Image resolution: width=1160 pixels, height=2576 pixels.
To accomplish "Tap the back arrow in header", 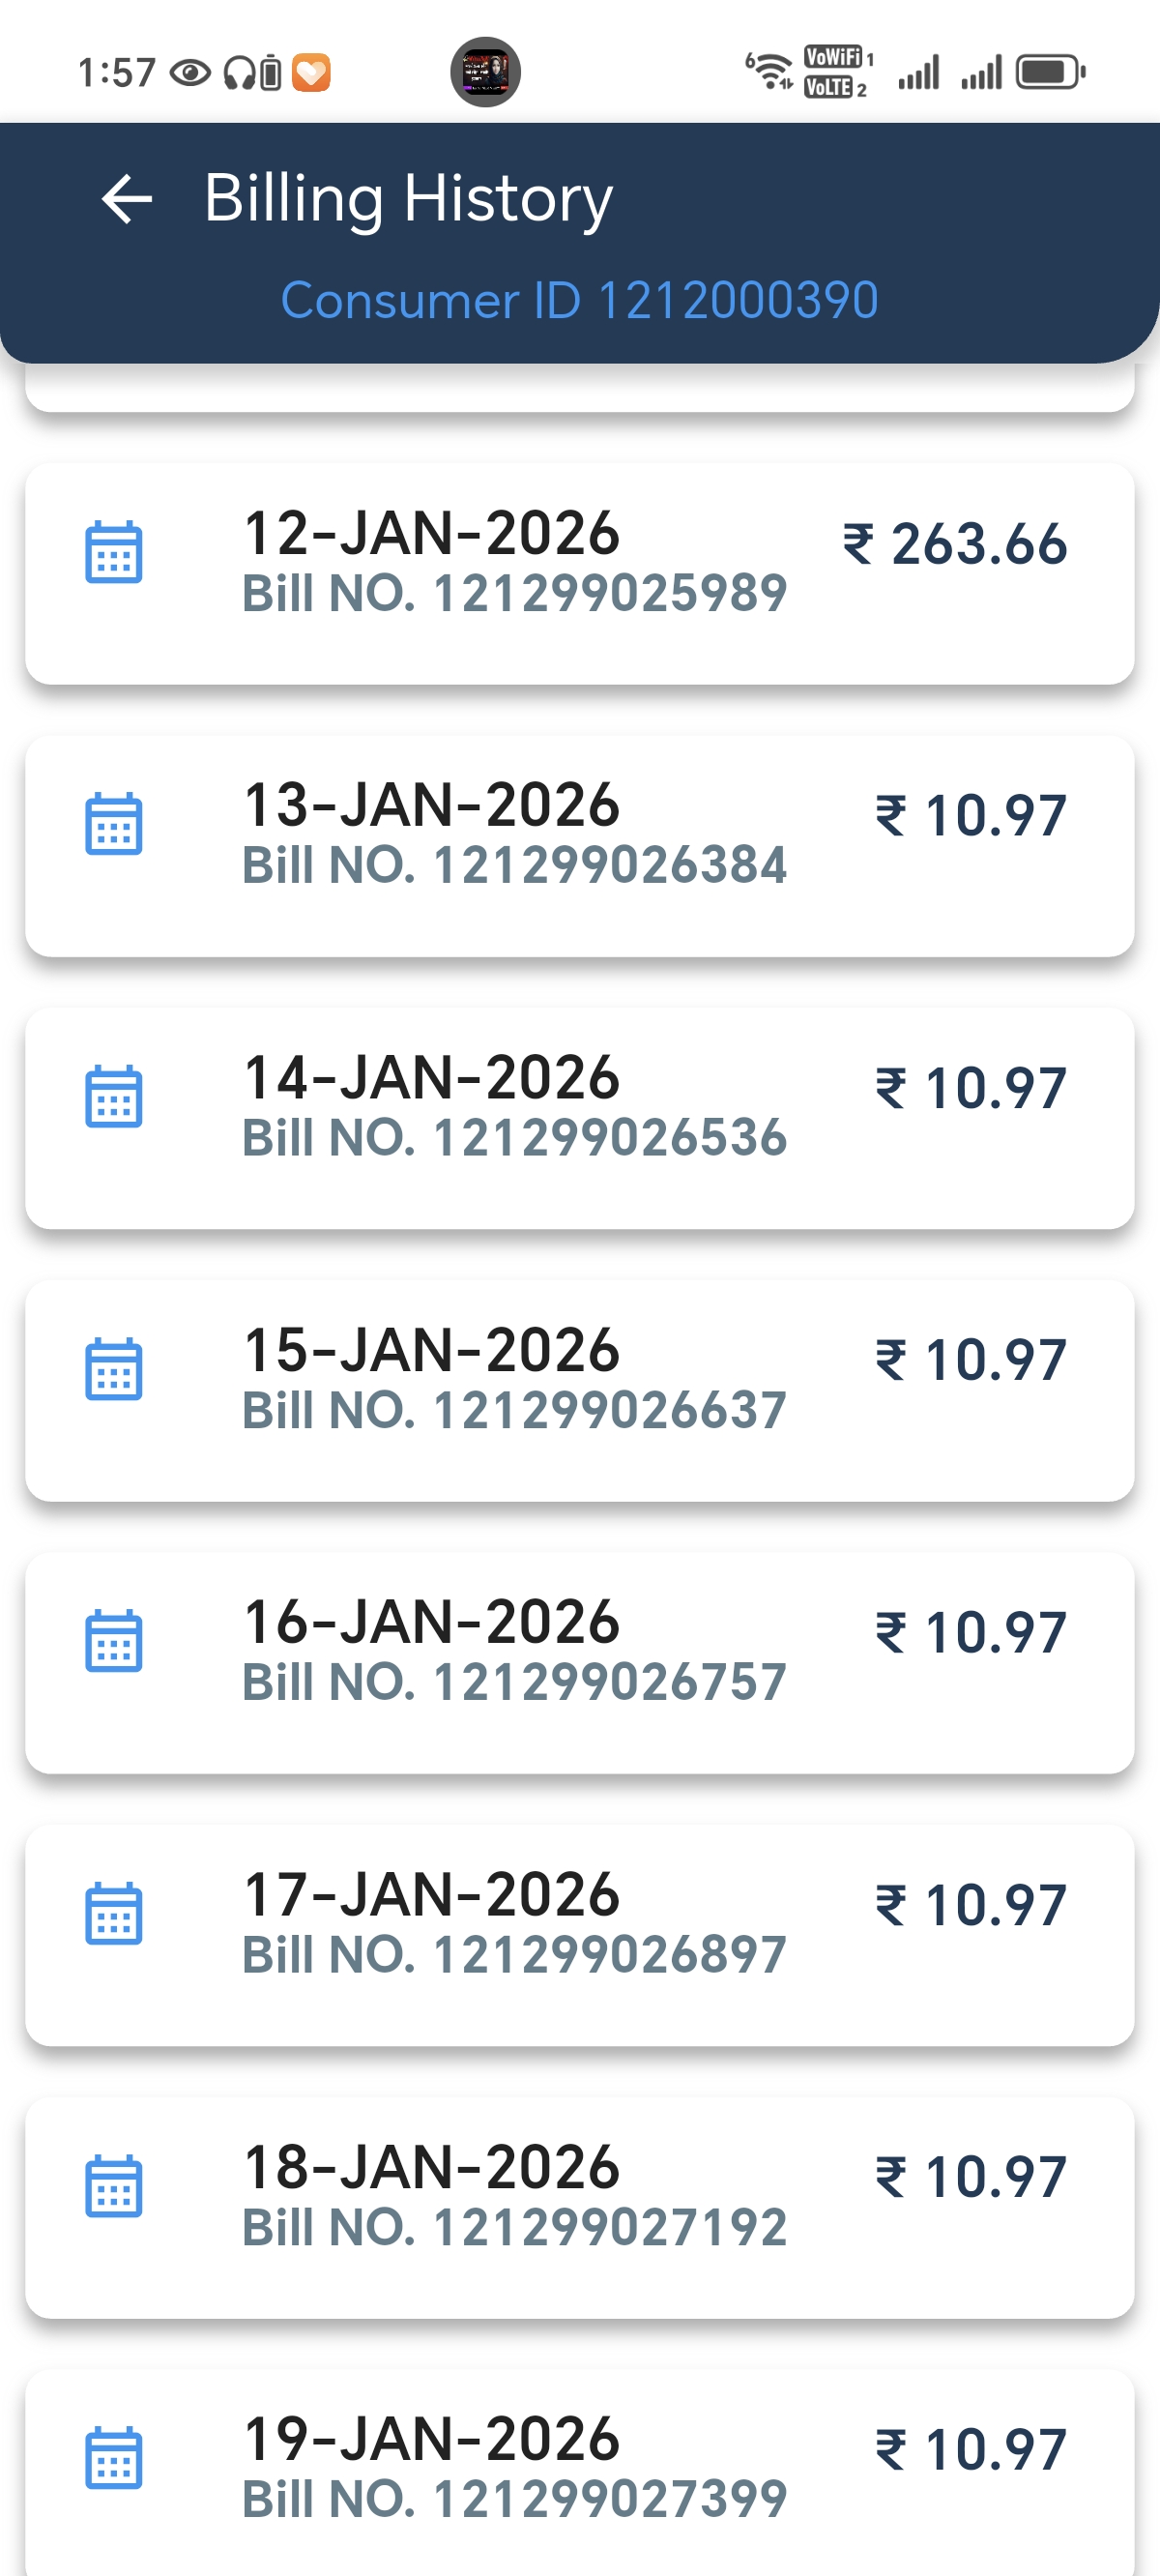I will pos(127,199).
